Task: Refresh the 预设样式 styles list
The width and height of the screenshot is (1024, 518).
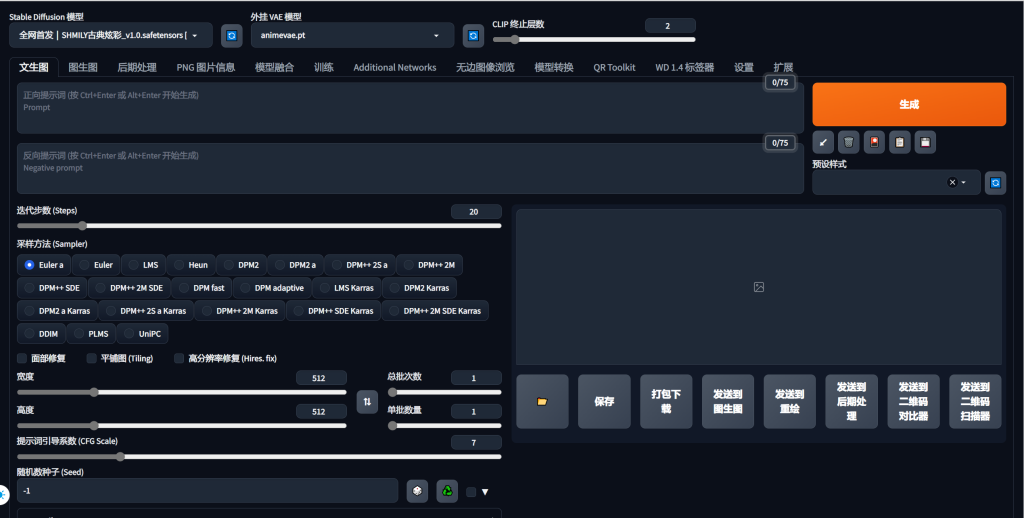Action: (x=995, y=183)
